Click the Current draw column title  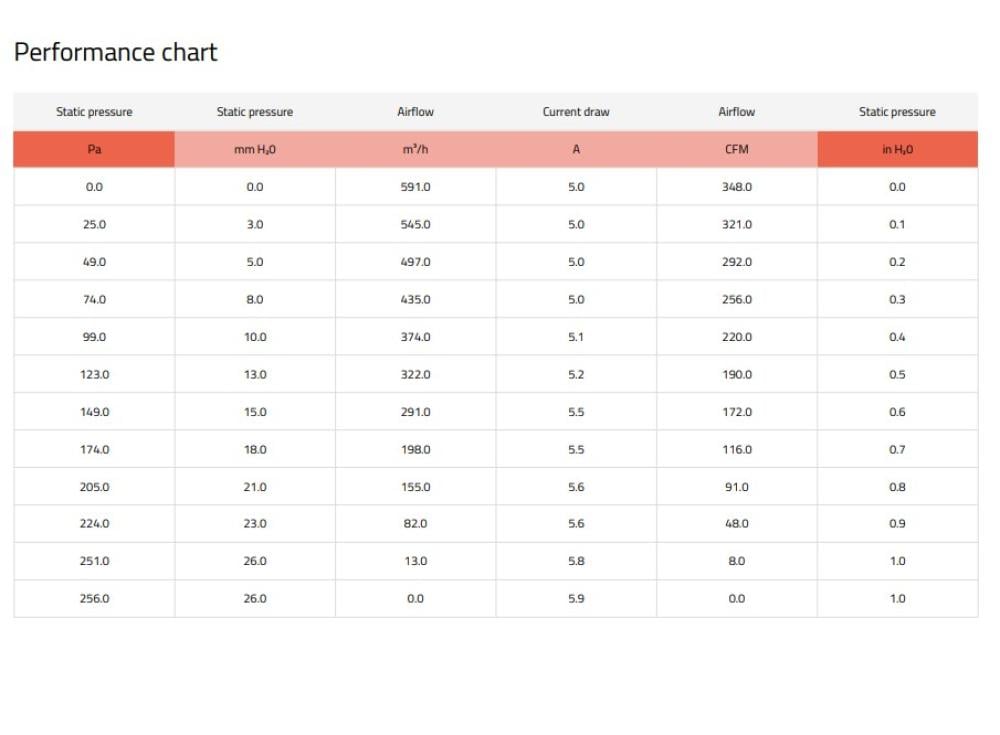pyautogui.click(x=576, y=112)
